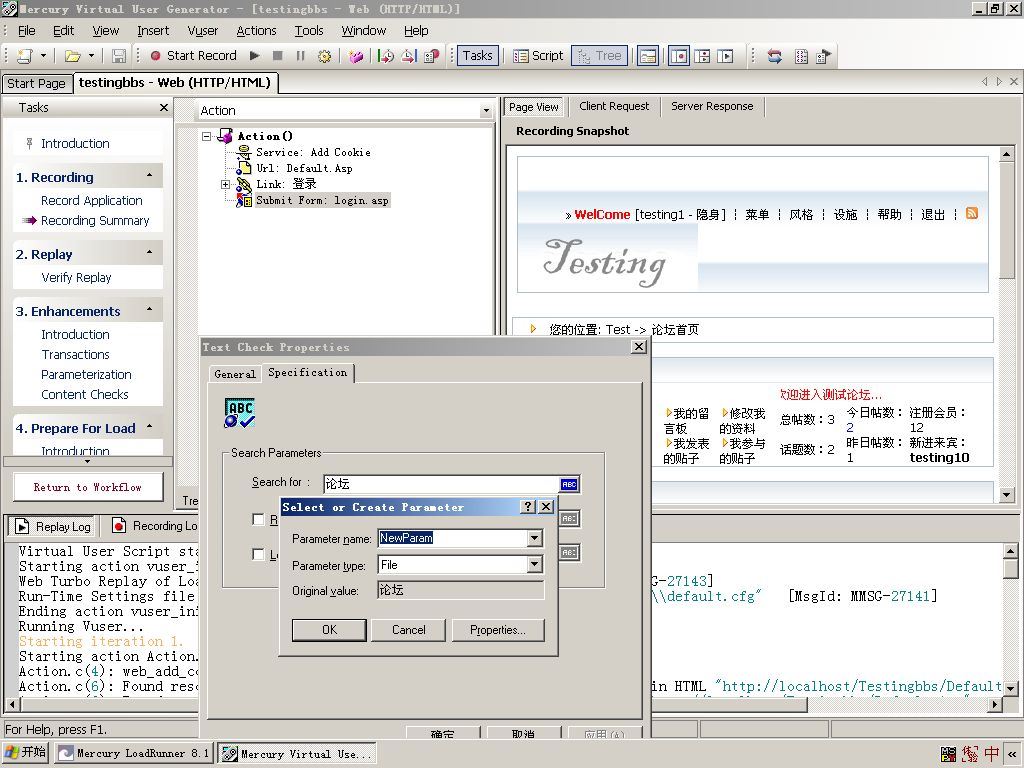1024x768 pixels.
Task: Switch to the Server Response tab
Action: 712,106
